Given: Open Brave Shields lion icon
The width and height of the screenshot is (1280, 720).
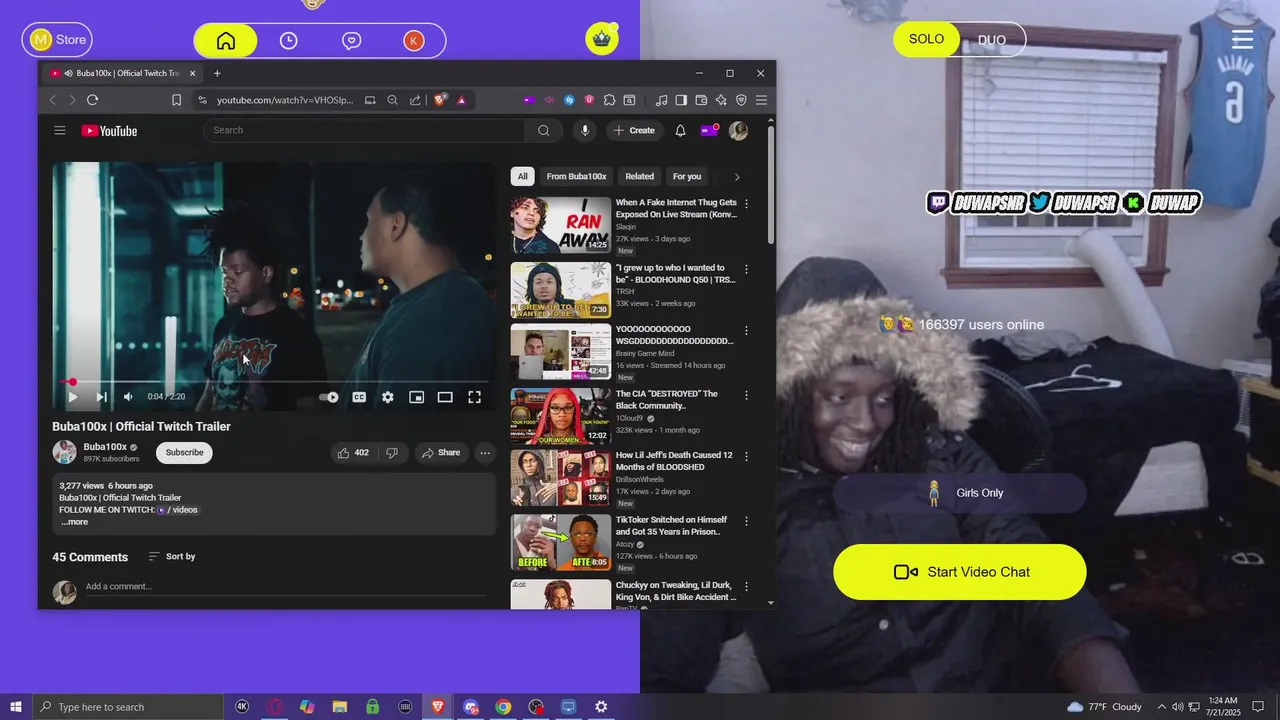Looking at the screenshot, I should pos(439,100).
